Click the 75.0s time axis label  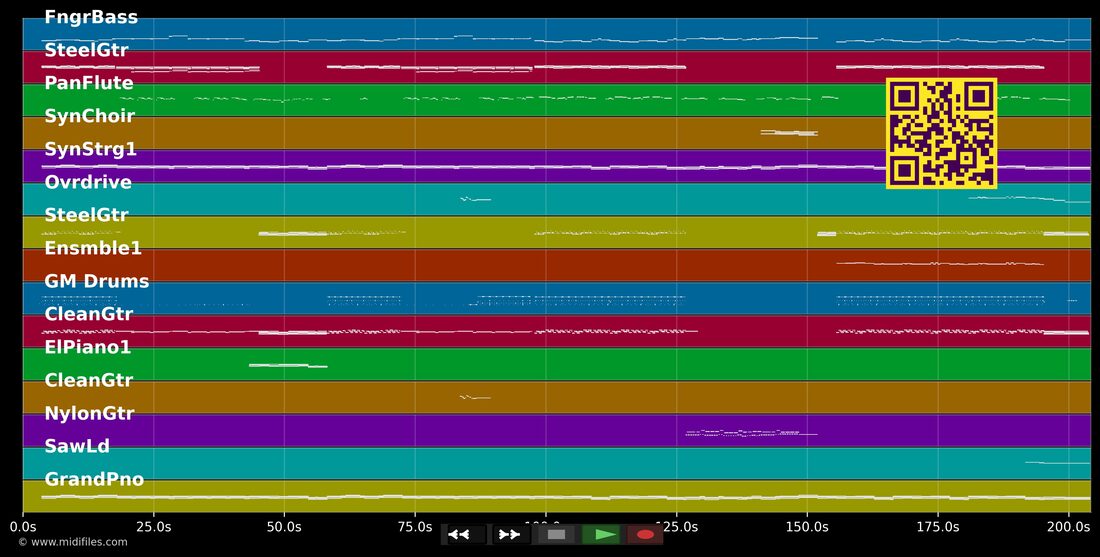(x=415, y=525)
